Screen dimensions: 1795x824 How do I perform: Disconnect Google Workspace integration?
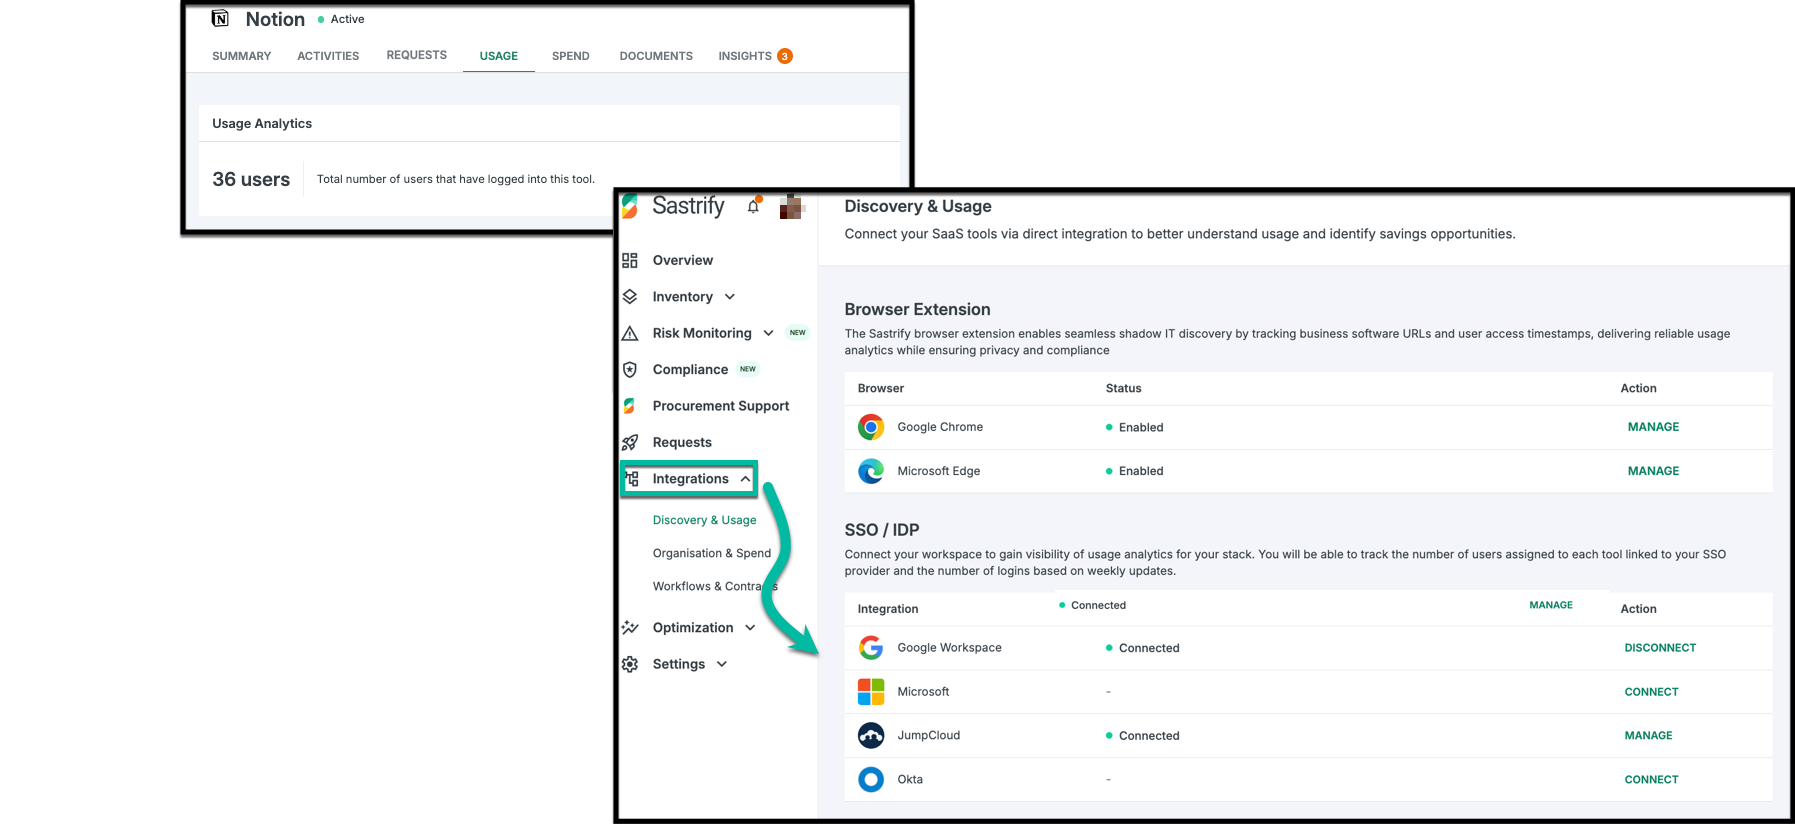(x=1661, y=648)
